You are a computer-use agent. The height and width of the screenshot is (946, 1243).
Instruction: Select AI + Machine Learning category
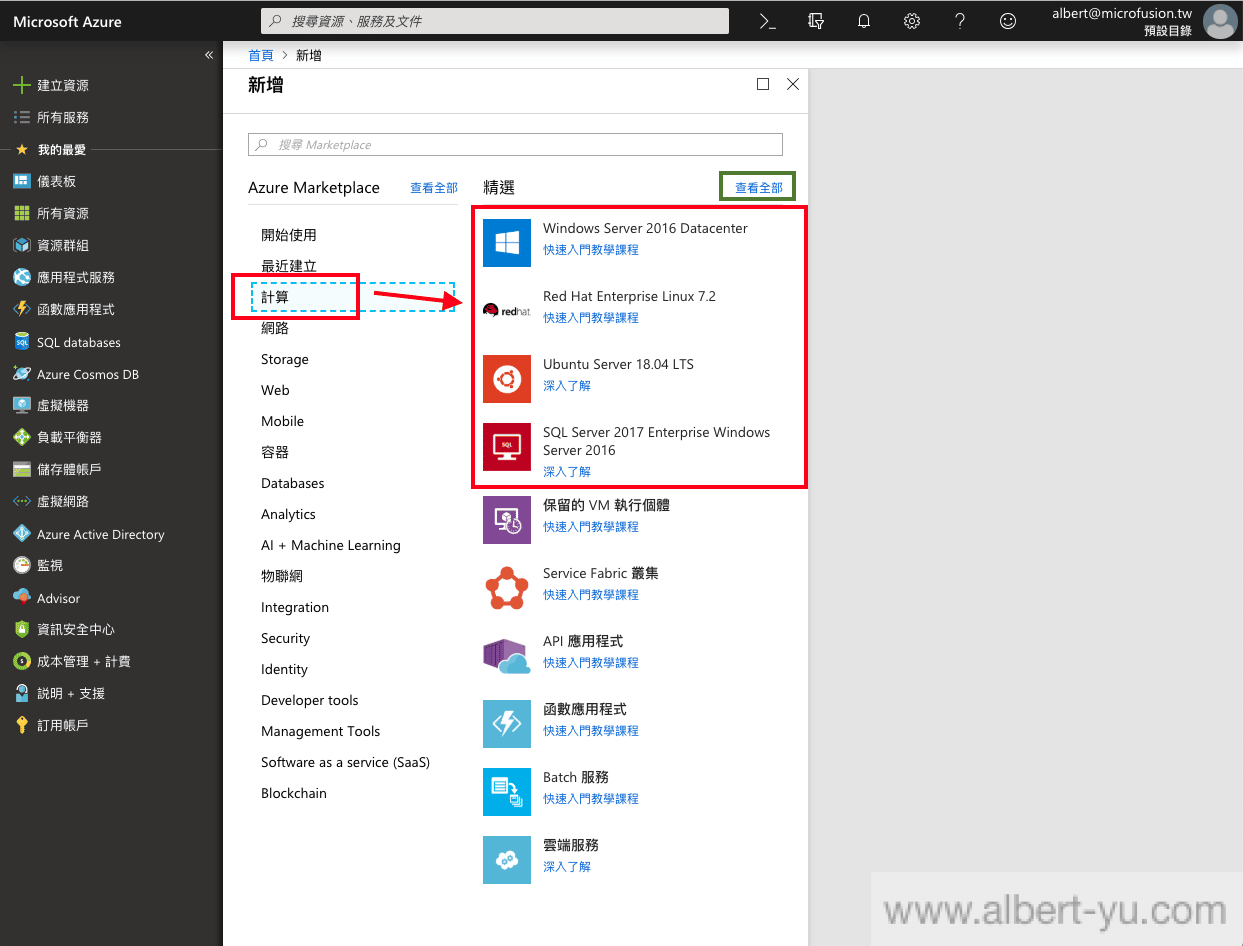pos(331,545)
